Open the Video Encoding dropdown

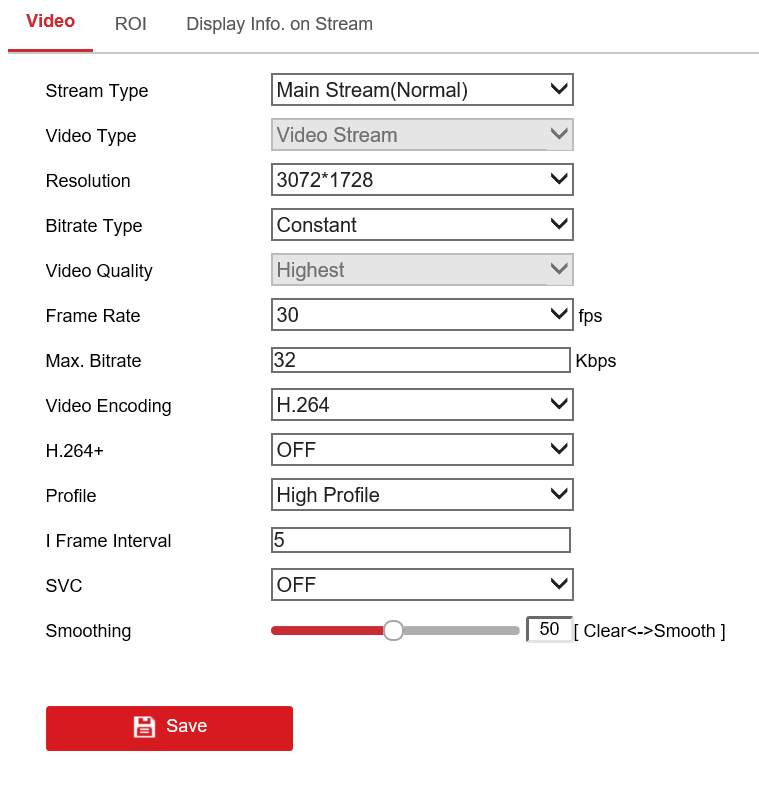coord(421,405)
